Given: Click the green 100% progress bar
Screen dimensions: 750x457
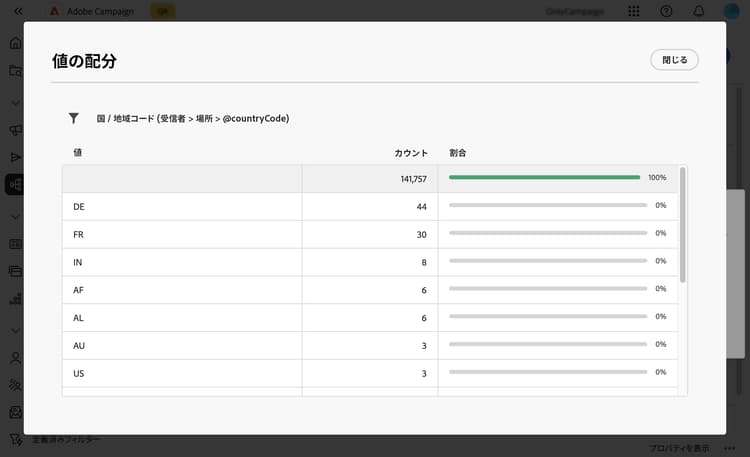Looking at the screenshot, I should click(544, 178).
